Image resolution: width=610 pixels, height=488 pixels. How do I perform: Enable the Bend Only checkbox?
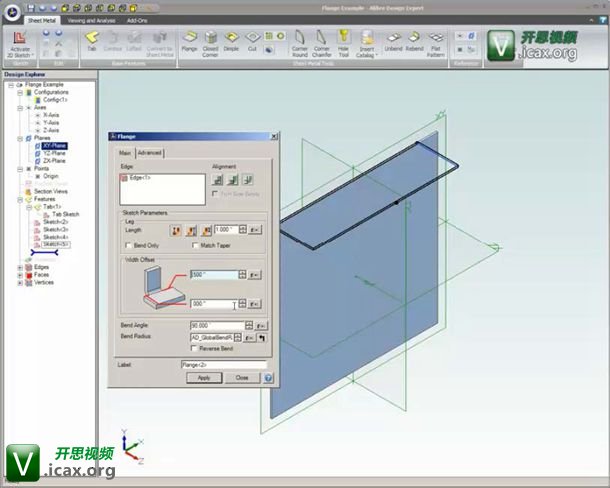tap(128, 245)
